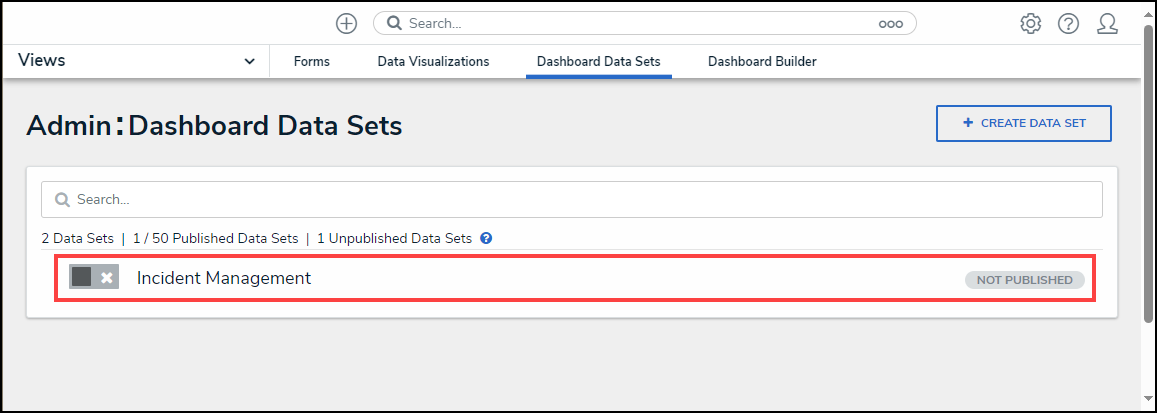Open the user profile icon
This screenshot has height=413, width=1157.
point(1107,24)
